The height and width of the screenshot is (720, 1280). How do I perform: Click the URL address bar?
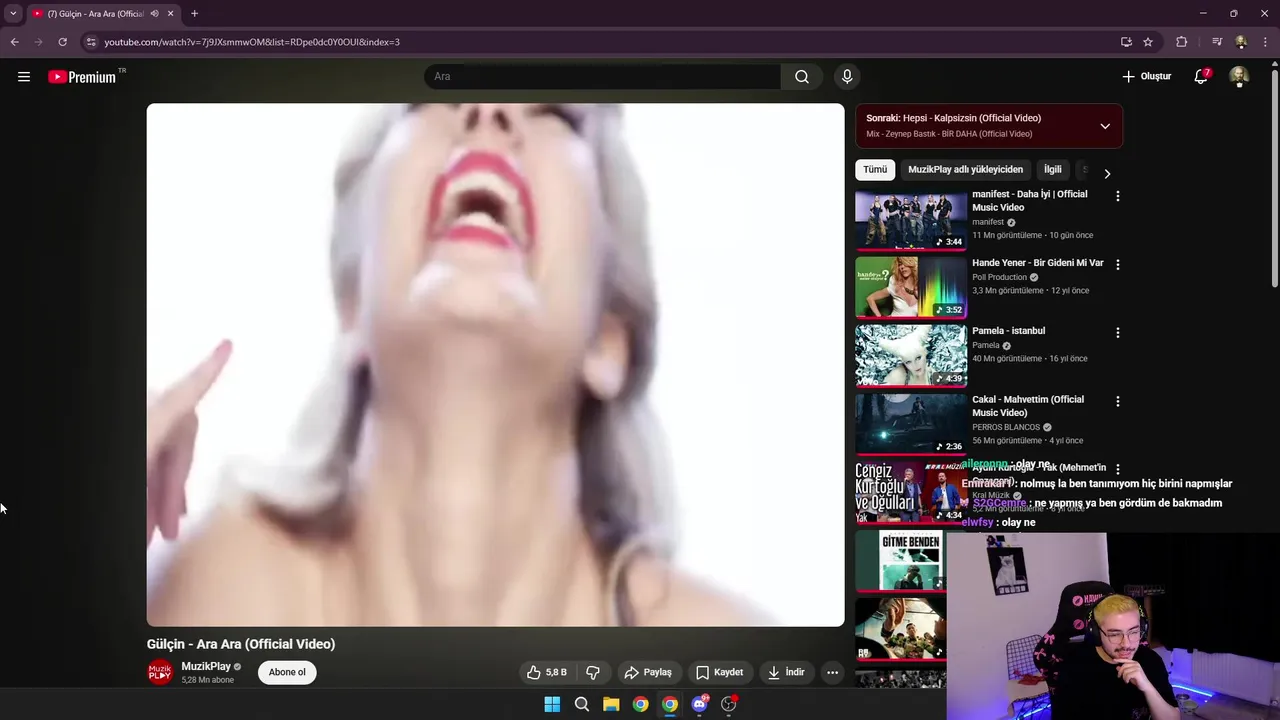600,42
